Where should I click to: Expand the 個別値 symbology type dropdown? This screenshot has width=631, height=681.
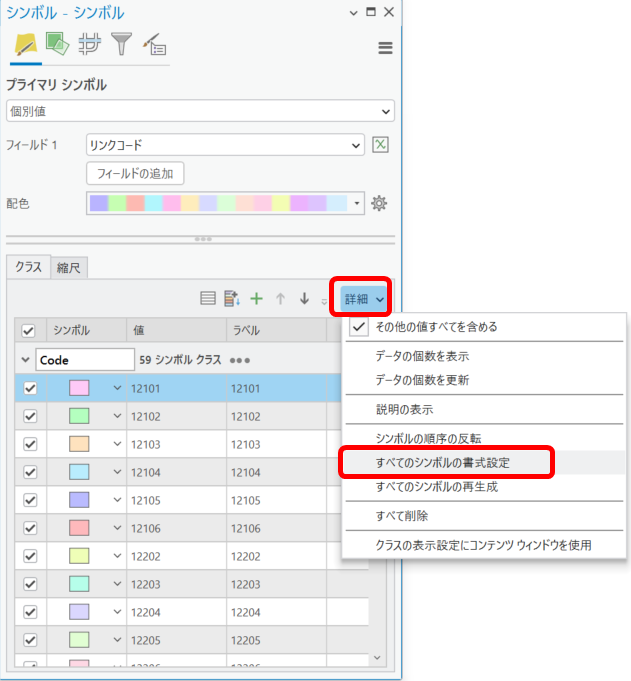(200, 111)
